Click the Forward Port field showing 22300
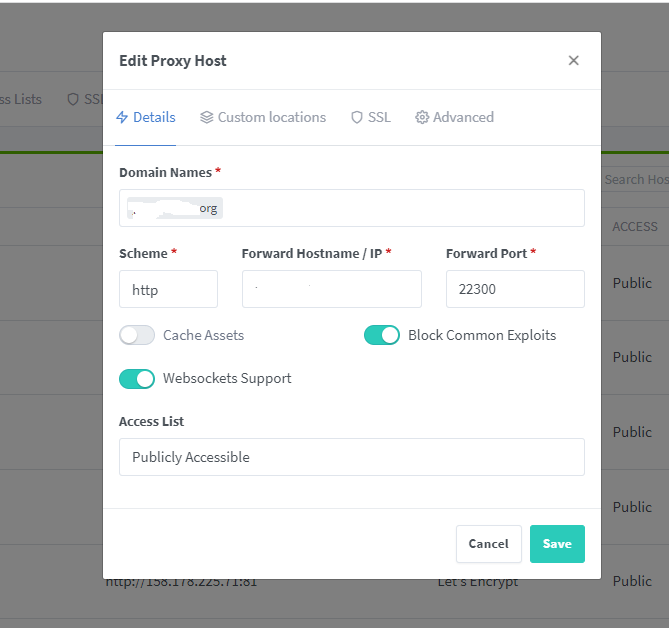The image size is (669, 628). [514, 289]
